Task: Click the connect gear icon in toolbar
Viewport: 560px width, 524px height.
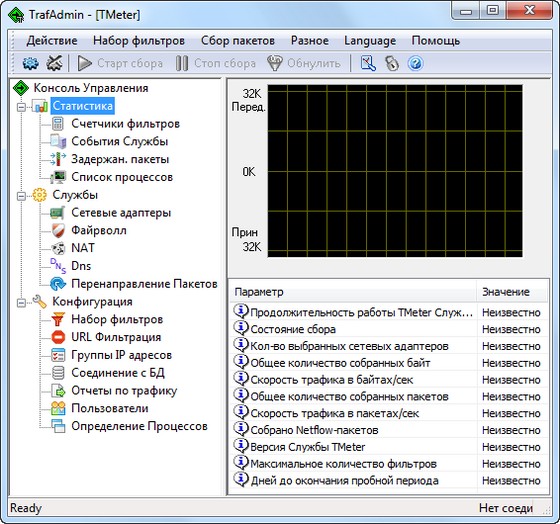Action: point(30,63)
